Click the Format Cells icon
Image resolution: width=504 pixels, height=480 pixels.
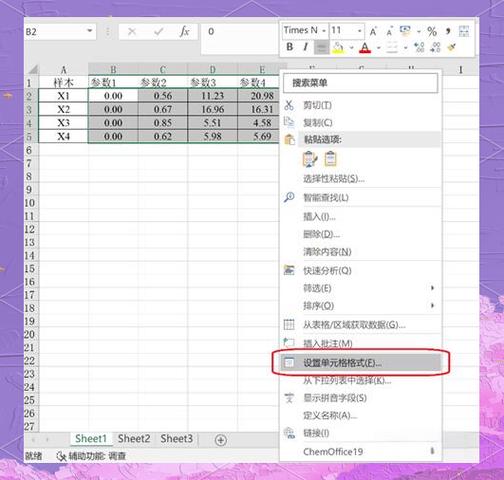289,362
